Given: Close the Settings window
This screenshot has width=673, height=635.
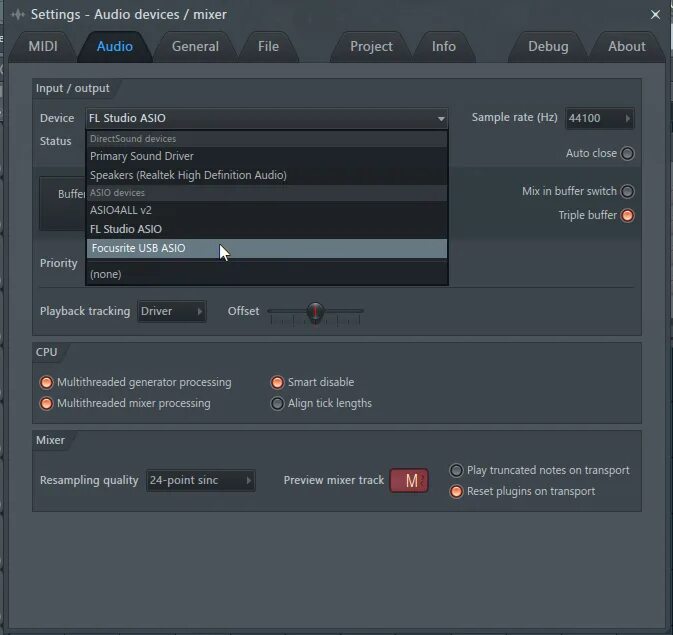Looking at the screenshot, I should tap(655, 15).
